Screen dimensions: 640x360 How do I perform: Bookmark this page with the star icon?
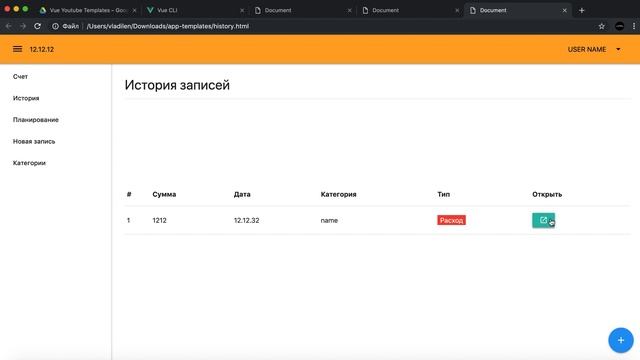coord(602,26)
